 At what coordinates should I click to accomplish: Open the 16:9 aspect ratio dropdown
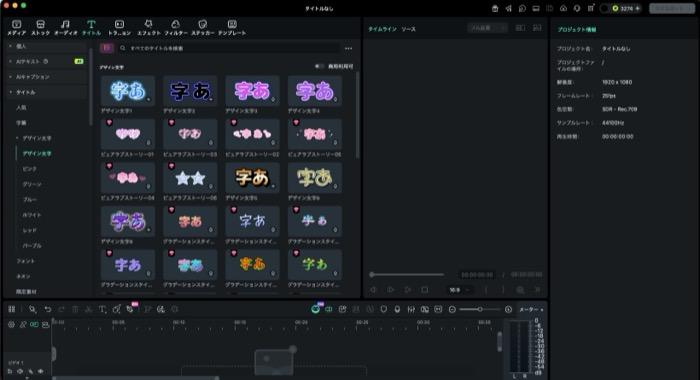459,290
